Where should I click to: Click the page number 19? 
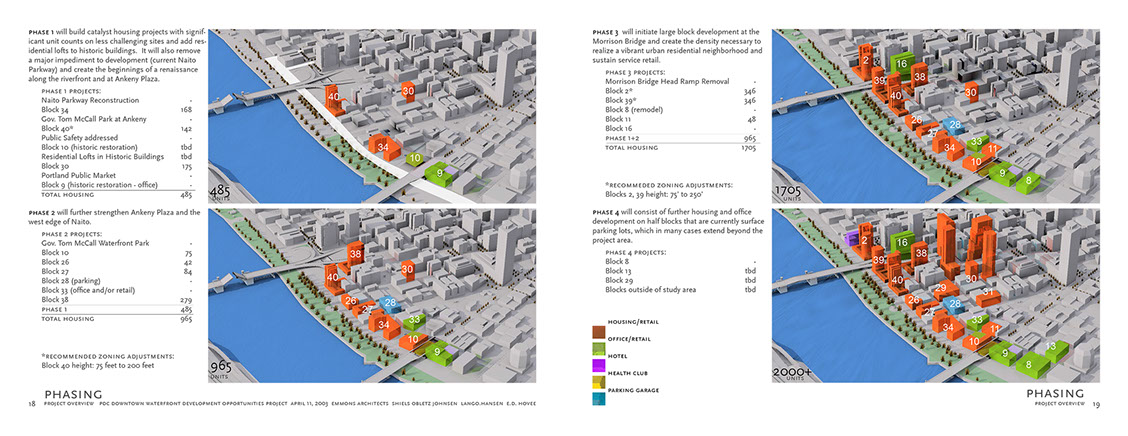click(1095, 403)
